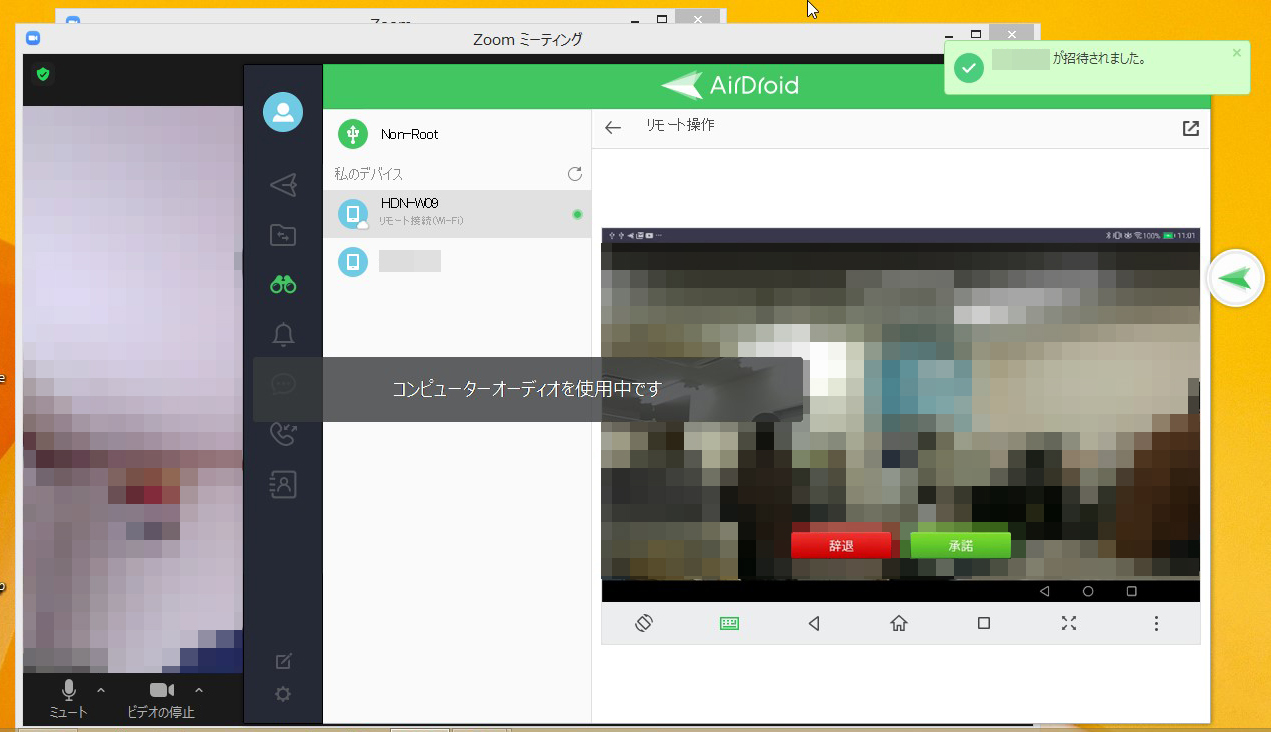Open AirDroid settings gear icon

[x=283, y=693]
